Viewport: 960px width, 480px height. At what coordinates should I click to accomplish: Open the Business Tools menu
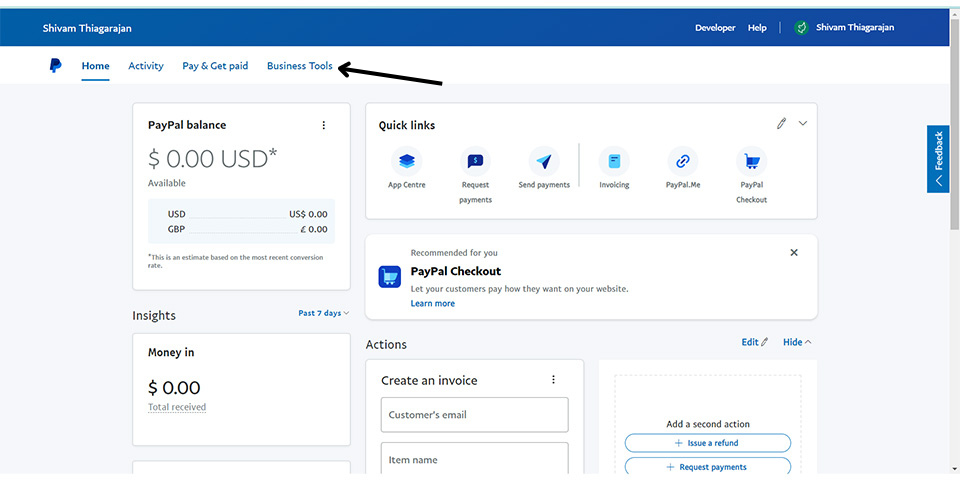tap(299, 66)
